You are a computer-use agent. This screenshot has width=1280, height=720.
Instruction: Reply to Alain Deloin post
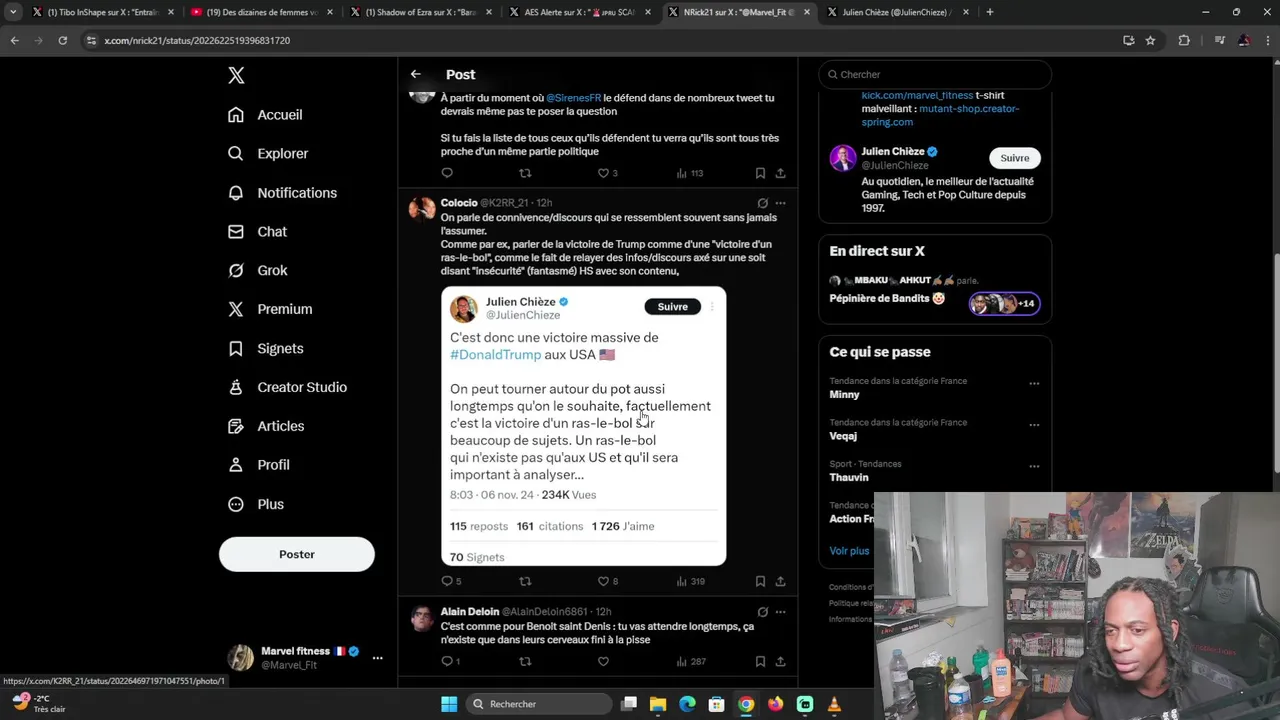(x=447, y=661)
